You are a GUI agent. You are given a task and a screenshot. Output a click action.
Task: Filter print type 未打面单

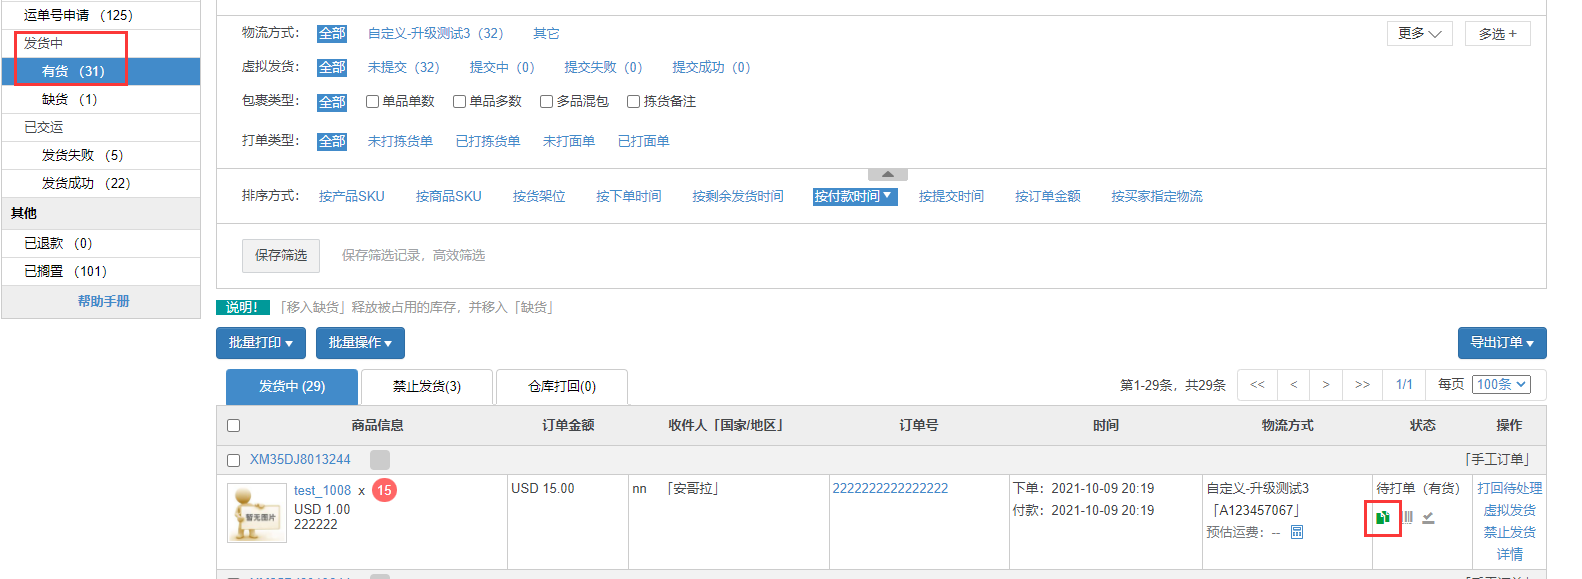569,141
